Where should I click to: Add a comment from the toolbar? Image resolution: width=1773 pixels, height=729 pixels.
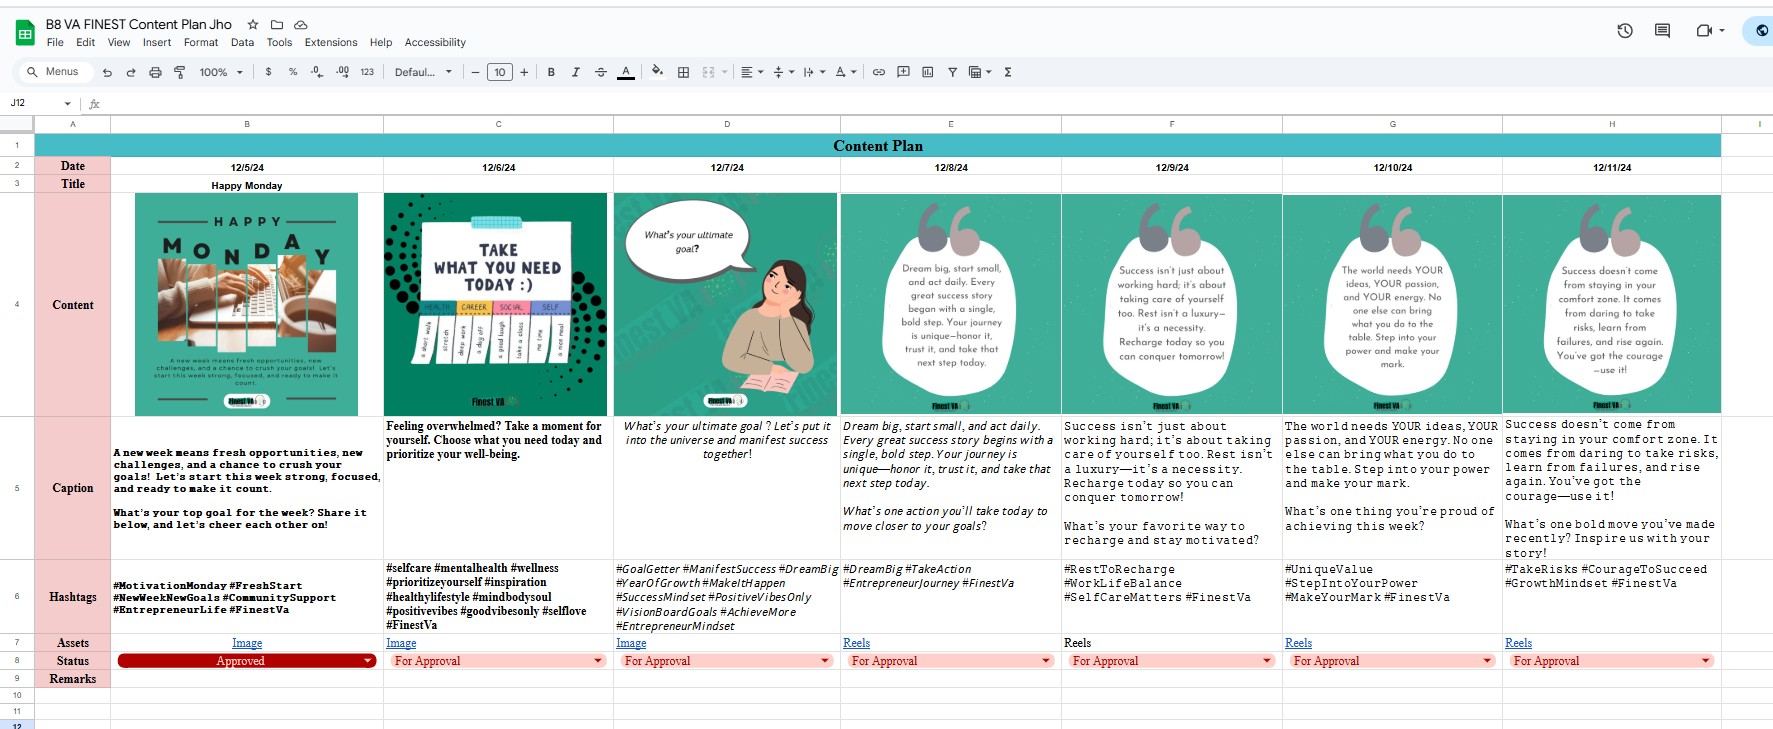pos(903,72)
